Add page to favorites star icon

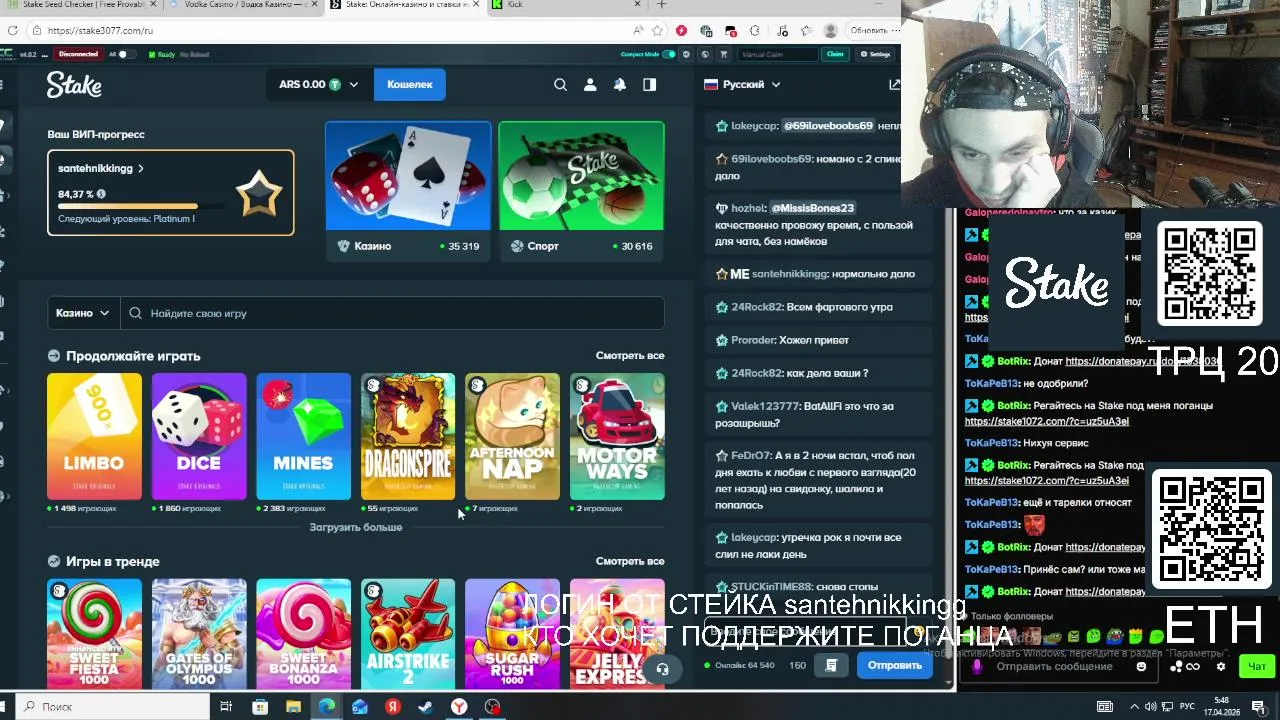point(657,31)
